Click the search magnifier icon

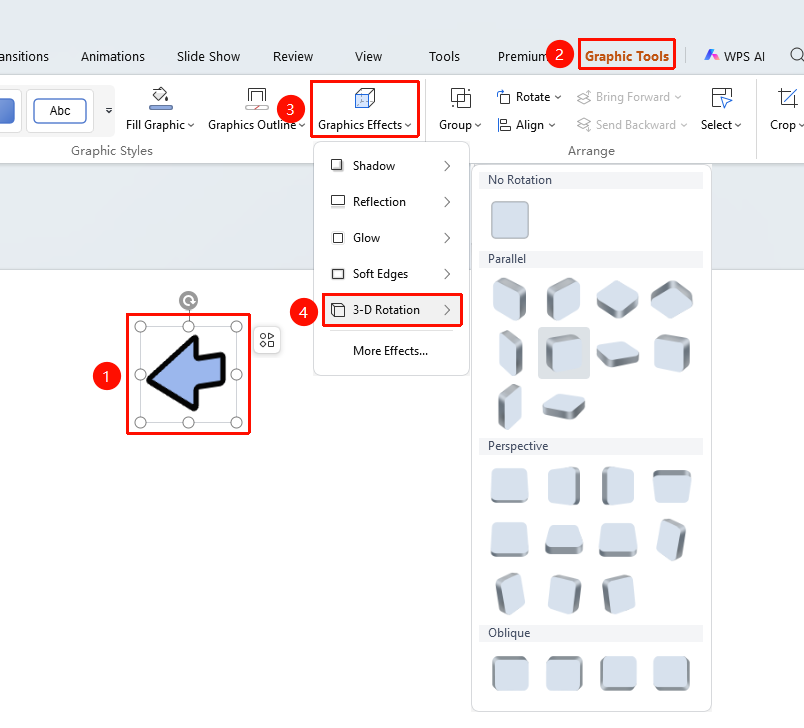click(796, 55)
